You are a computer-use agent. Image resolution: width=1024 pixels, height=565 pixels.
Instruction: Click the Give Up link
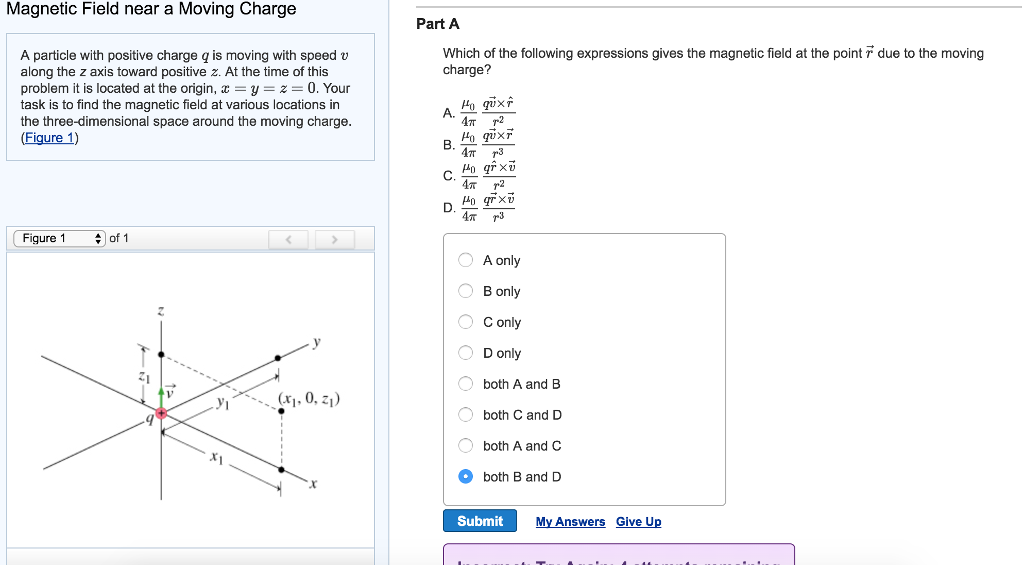pos(638,522)
